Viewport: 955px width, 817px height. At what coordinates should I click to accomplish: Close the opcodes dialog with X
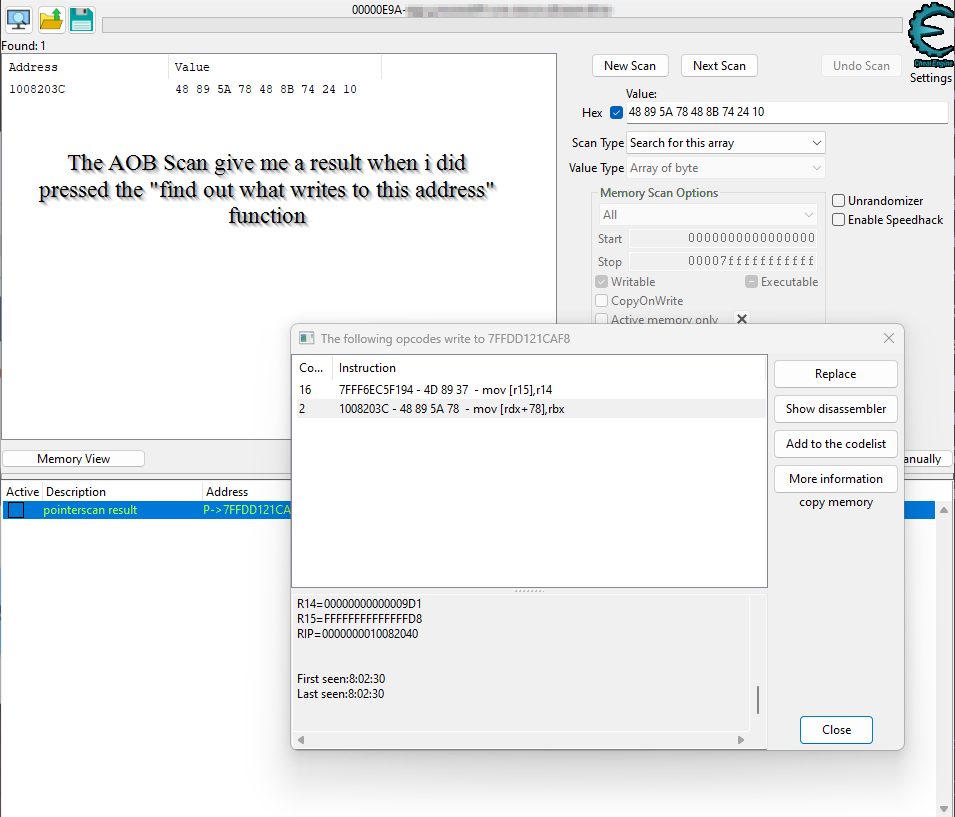pyautogui.click(x=888, y=338)
